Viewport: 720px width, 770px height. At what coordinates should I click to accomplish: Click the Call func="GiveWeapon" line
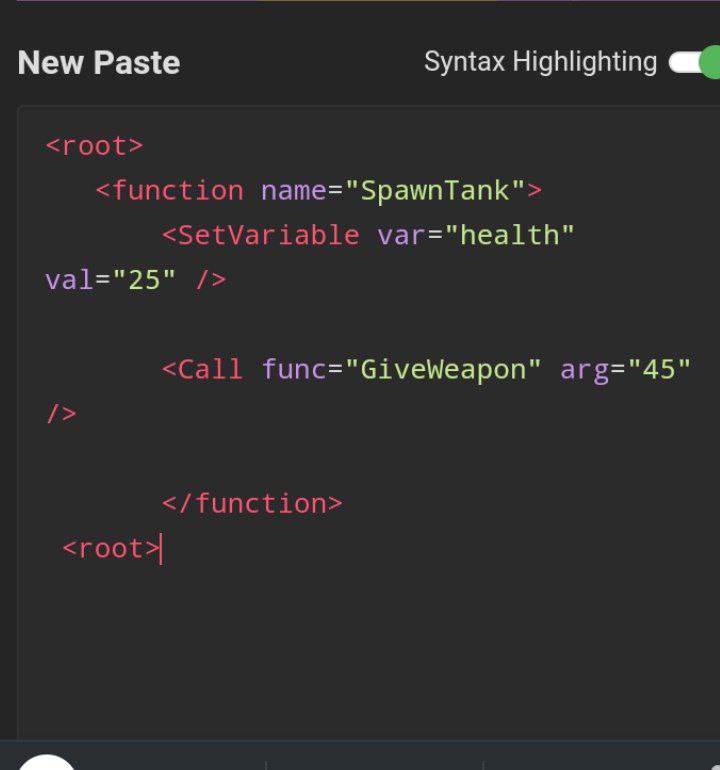coord(426,370)
